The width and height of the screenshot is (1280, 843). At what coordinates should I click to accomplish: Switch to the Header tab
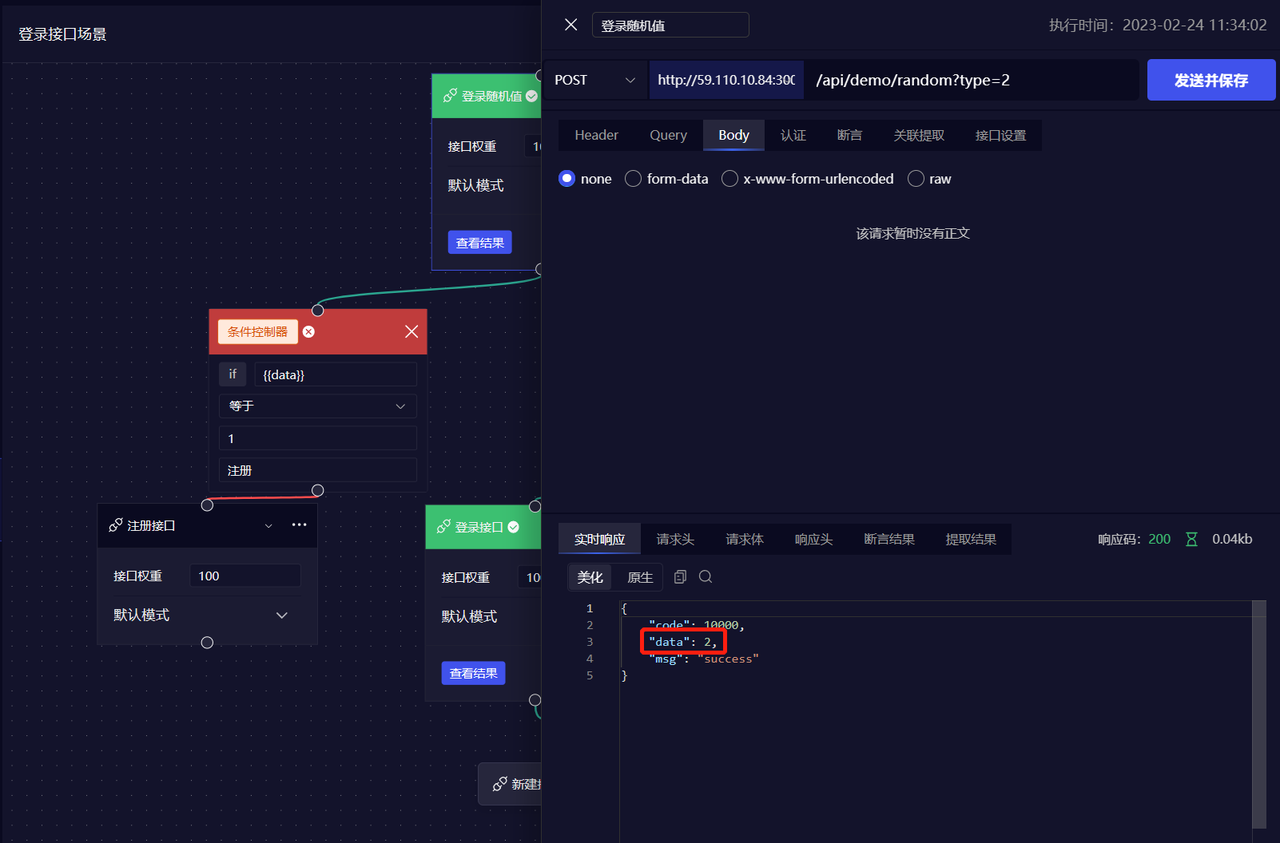[596, 135]
